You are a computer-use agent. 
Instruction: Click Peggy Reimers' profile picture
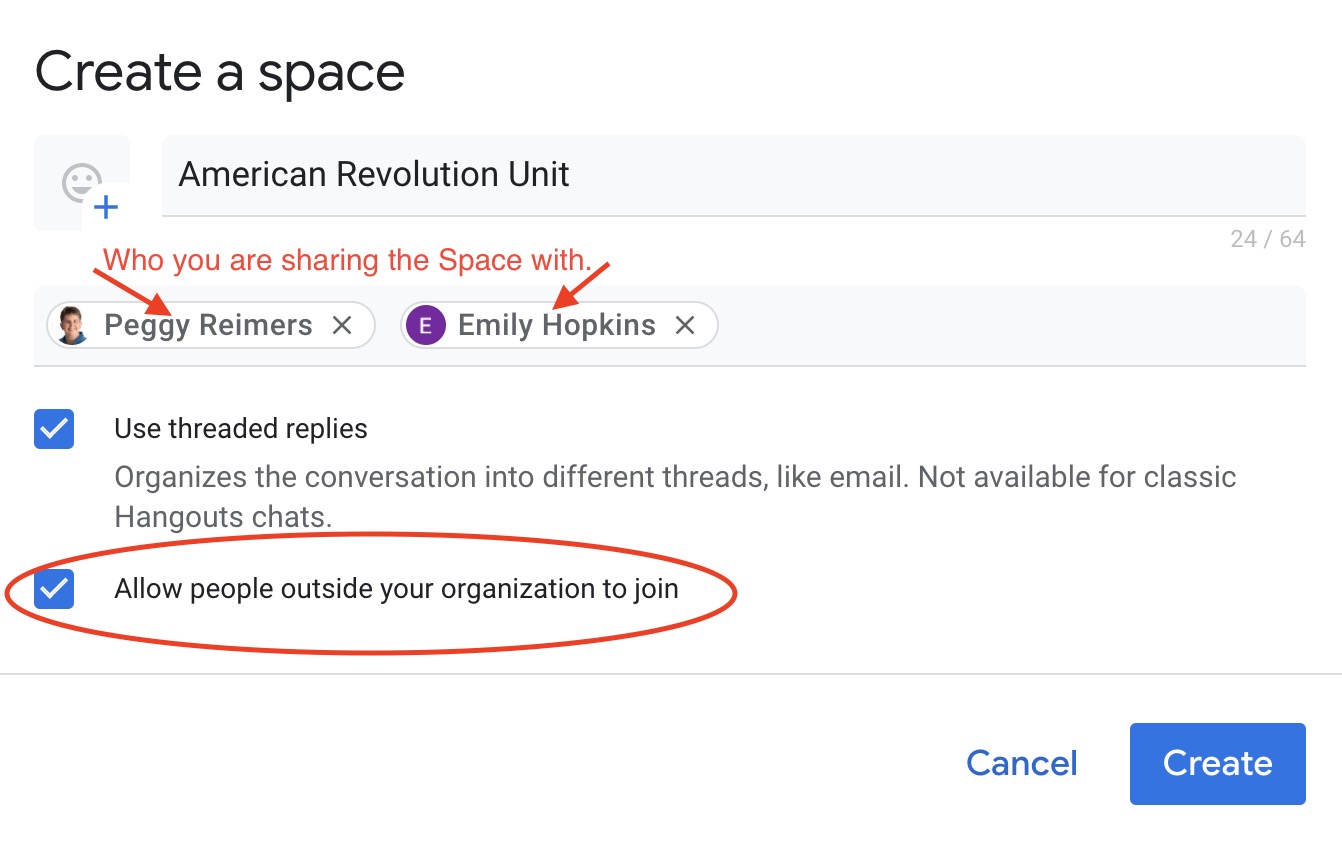71,324
